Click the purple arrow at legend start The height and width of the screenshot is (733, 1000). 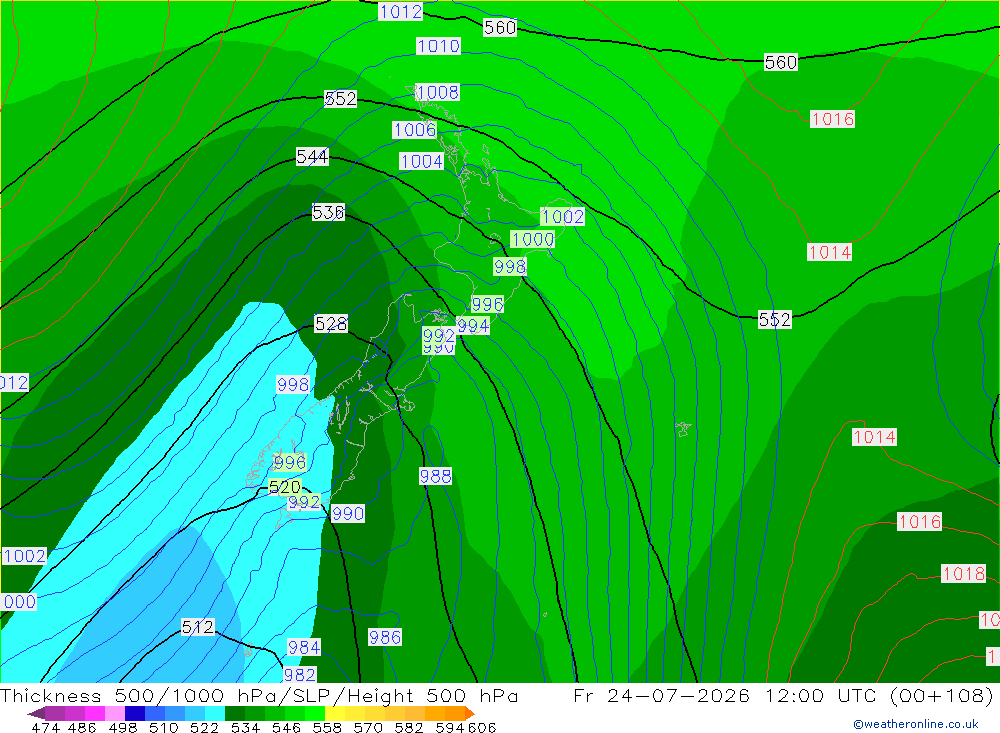36,713
